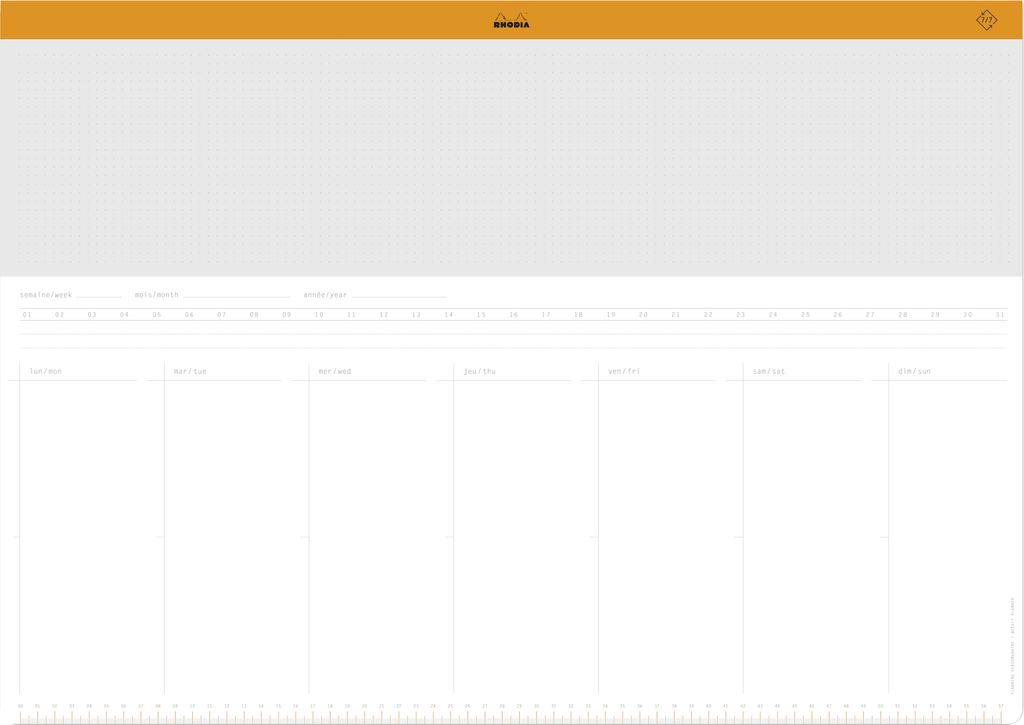Screen dimensions: 1024x725
Task: Select date 22 in the number row
Action: coord(708,313)
